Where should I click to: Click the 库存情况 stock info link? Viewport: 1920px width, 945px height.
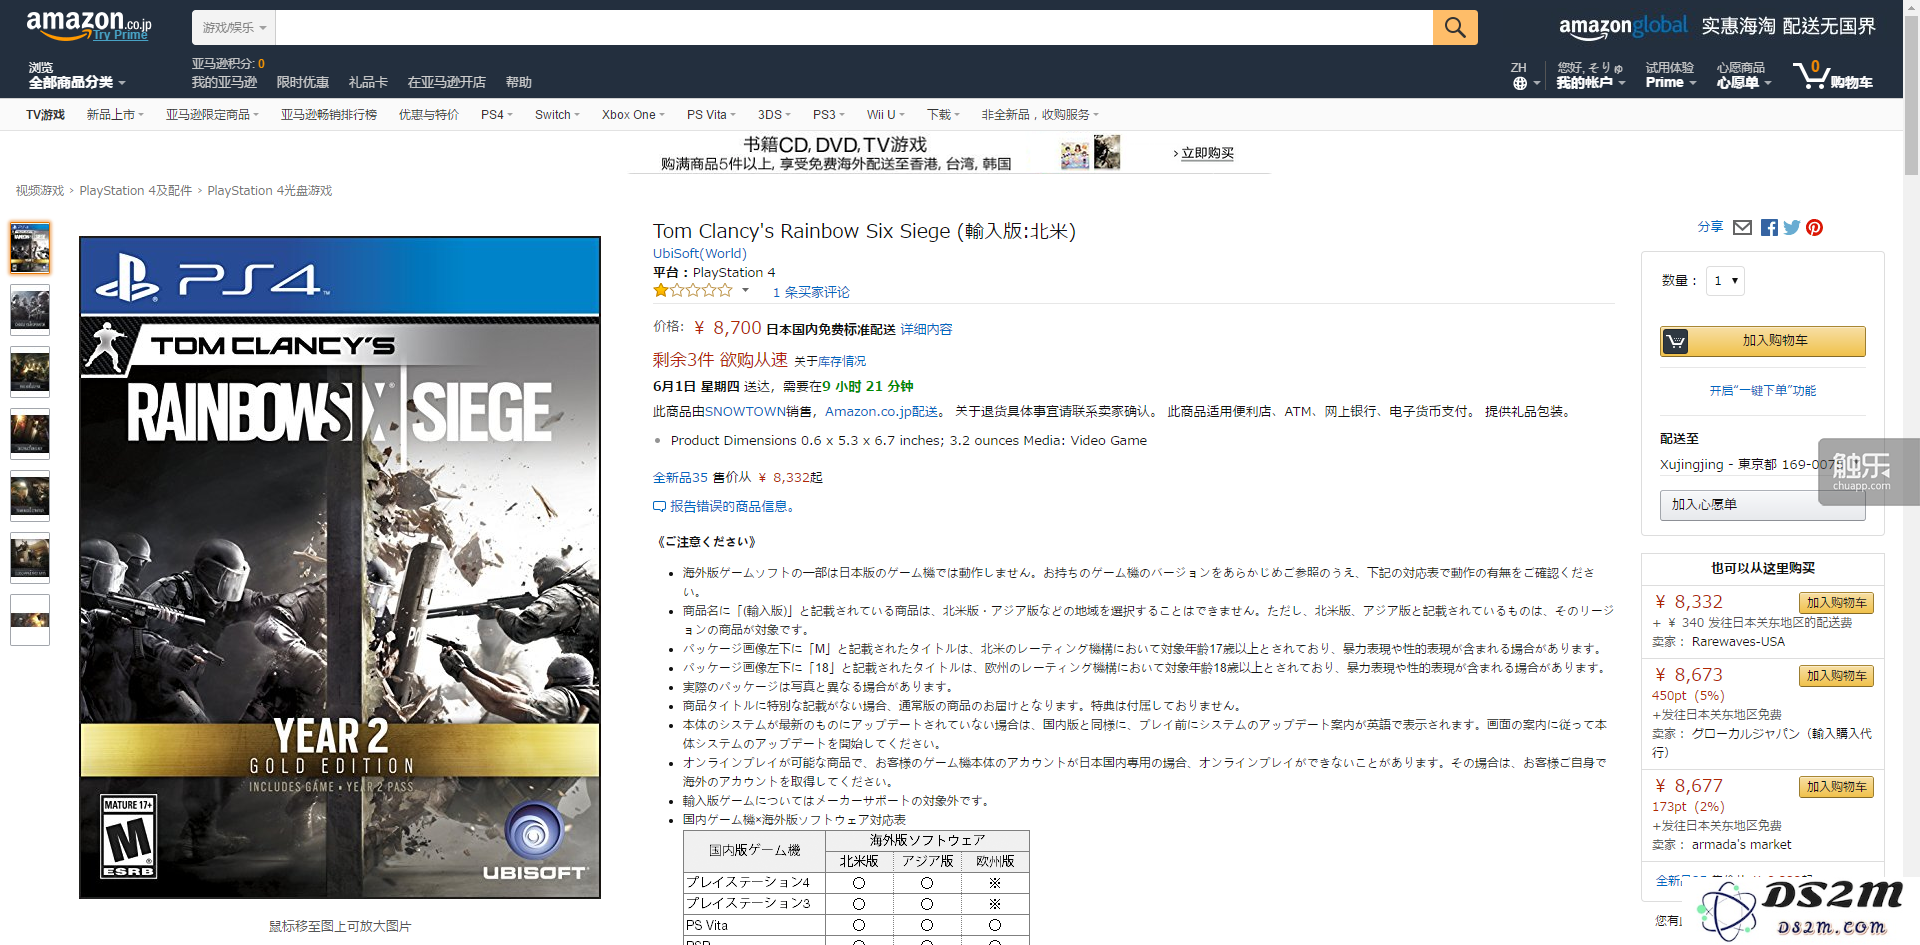(842, 361)
